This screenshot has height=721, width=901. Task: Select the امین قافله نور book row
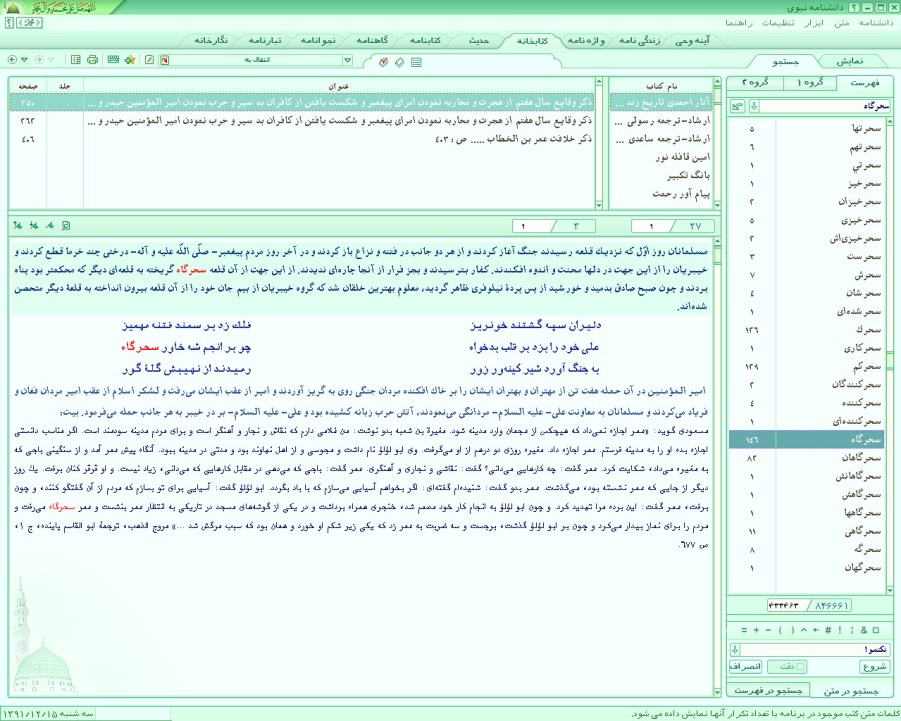coord(661,157)
